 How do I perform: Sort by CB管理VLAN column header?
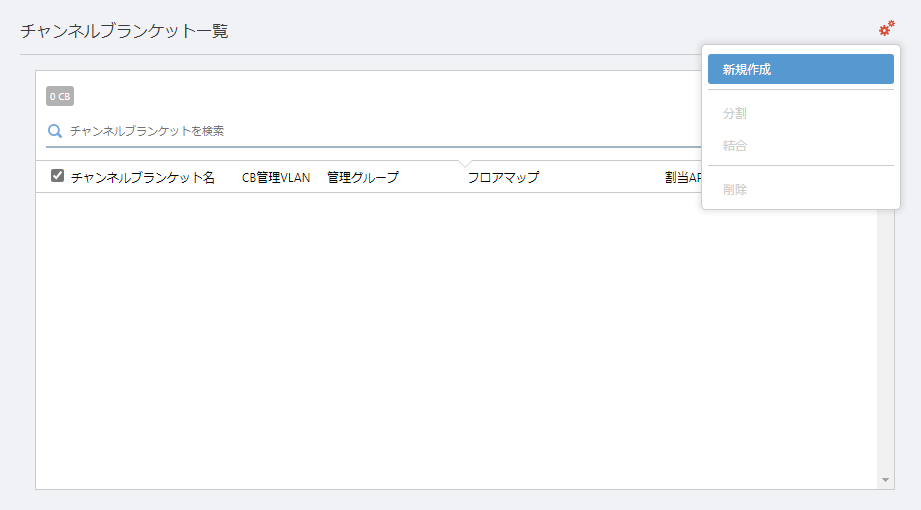[x=276, y=177]
